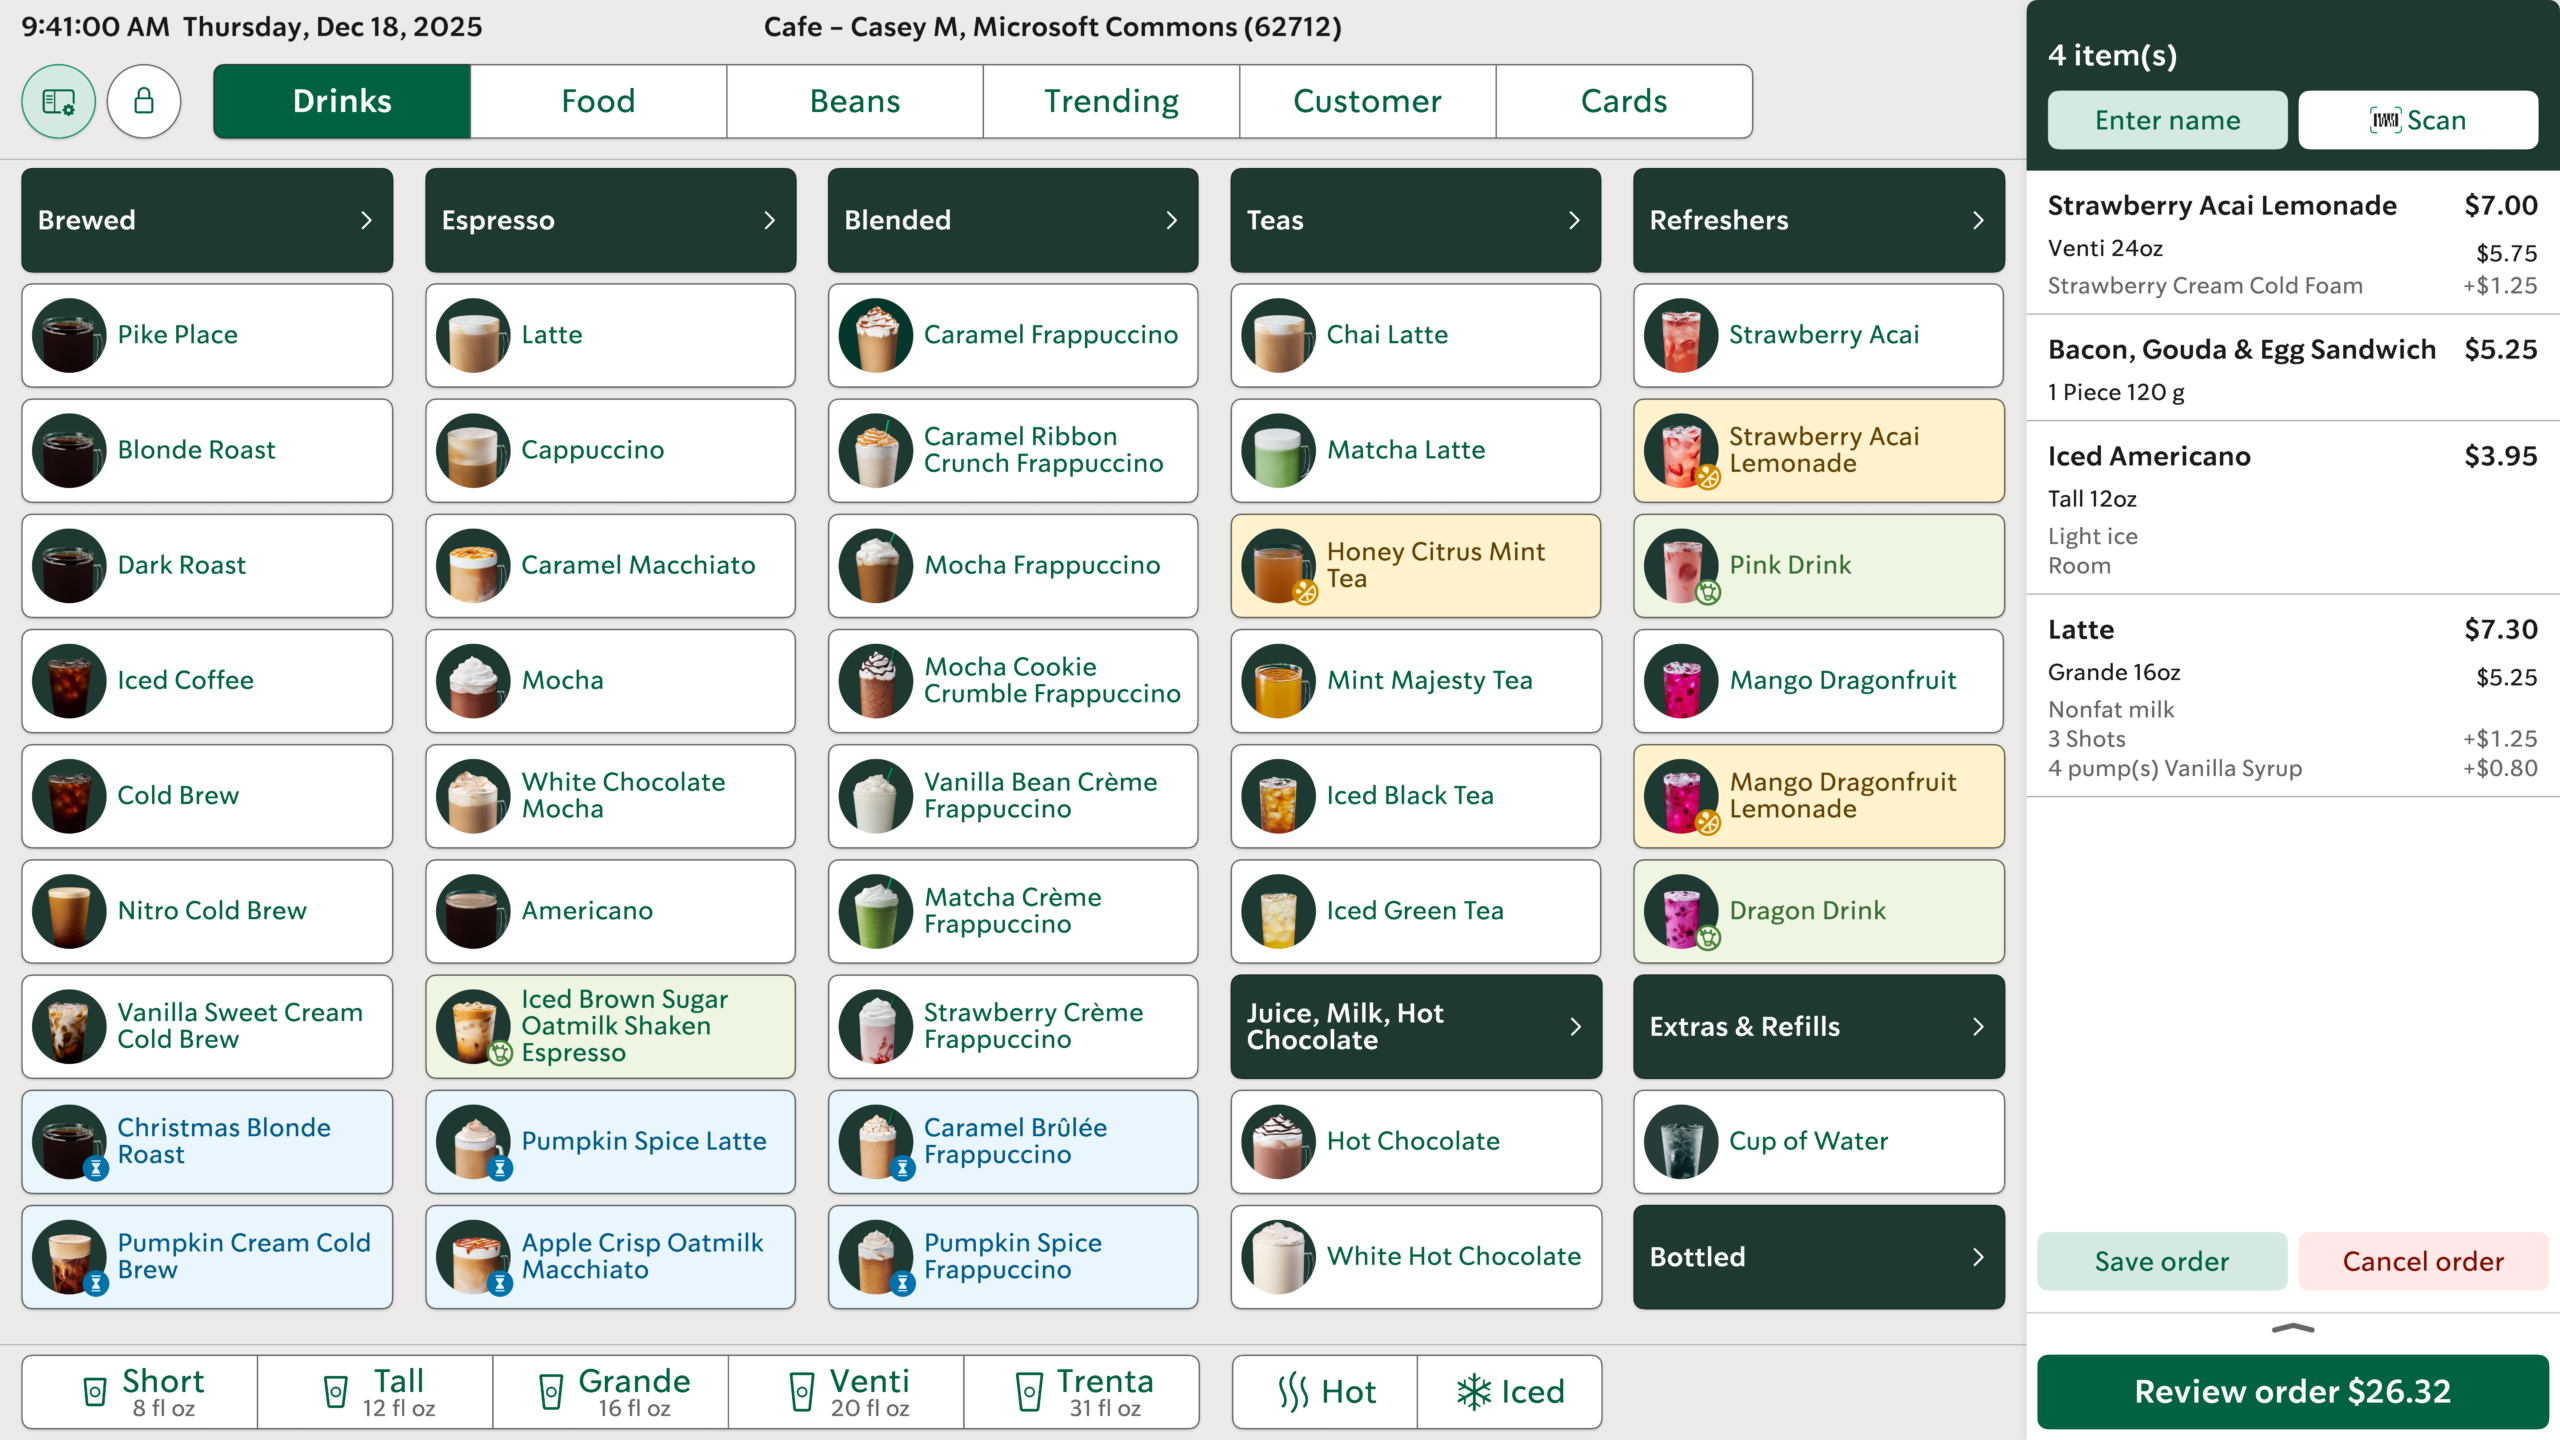Open the Extras & Refills category
2560x1440 pixels.
[x=1819, y=1026]
